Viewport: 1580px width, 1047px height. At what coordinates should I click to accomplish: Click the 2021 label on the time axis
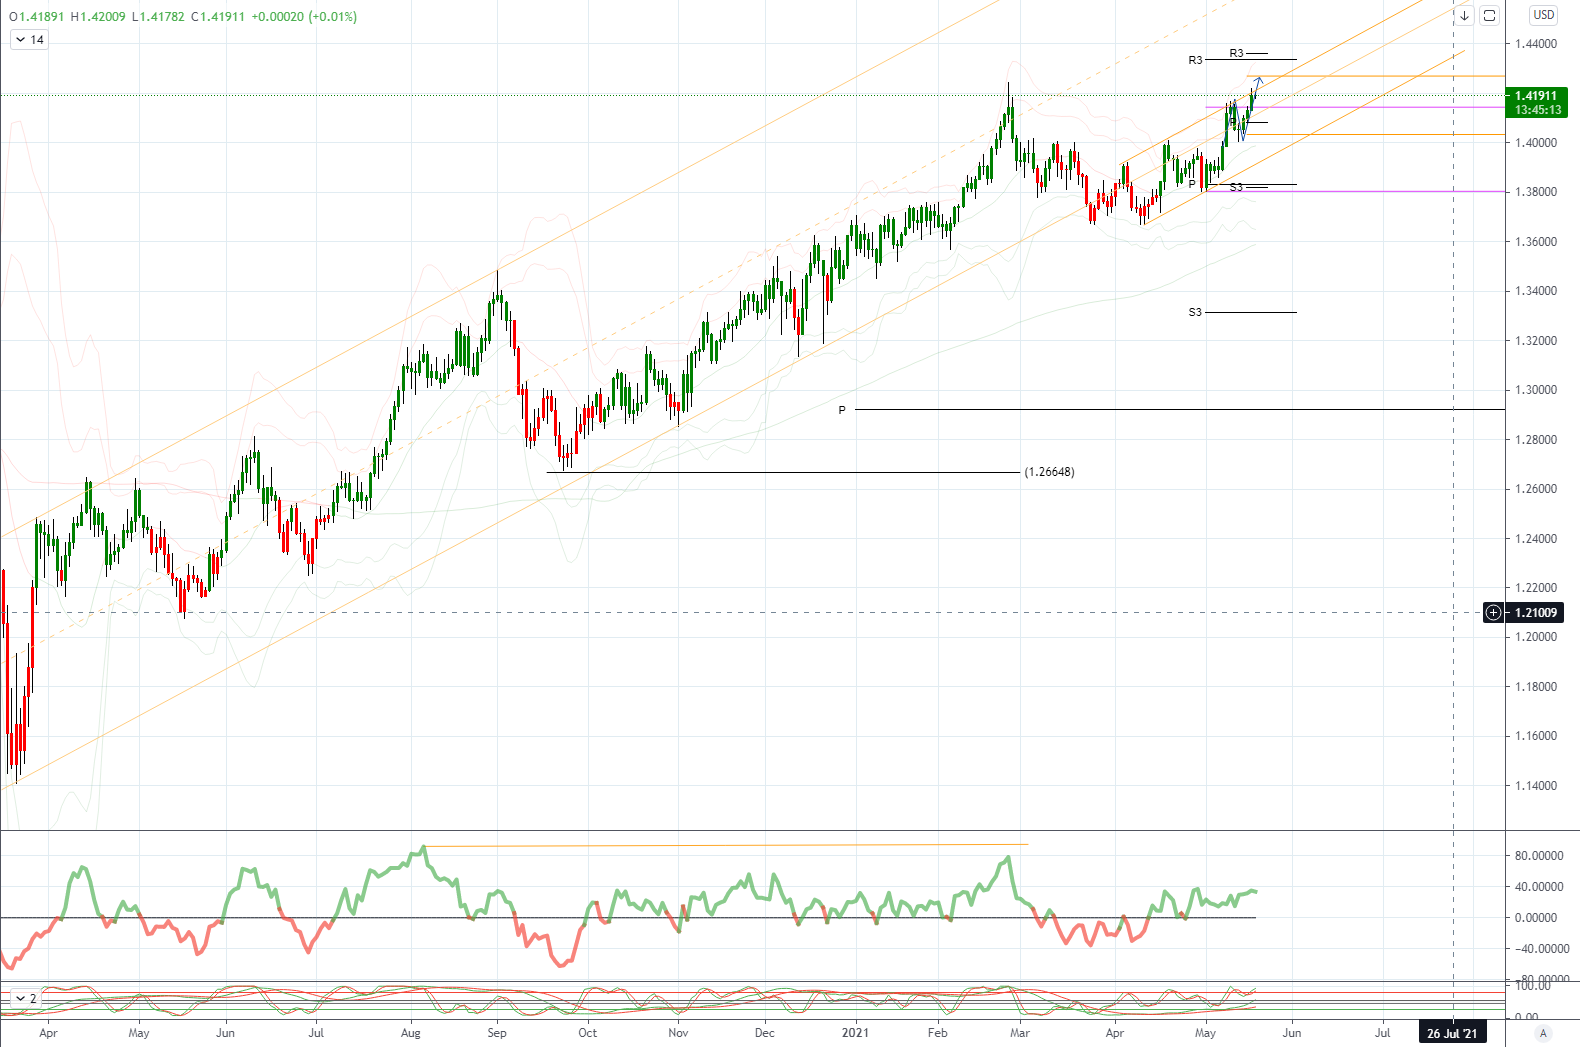pos(855,1033)
